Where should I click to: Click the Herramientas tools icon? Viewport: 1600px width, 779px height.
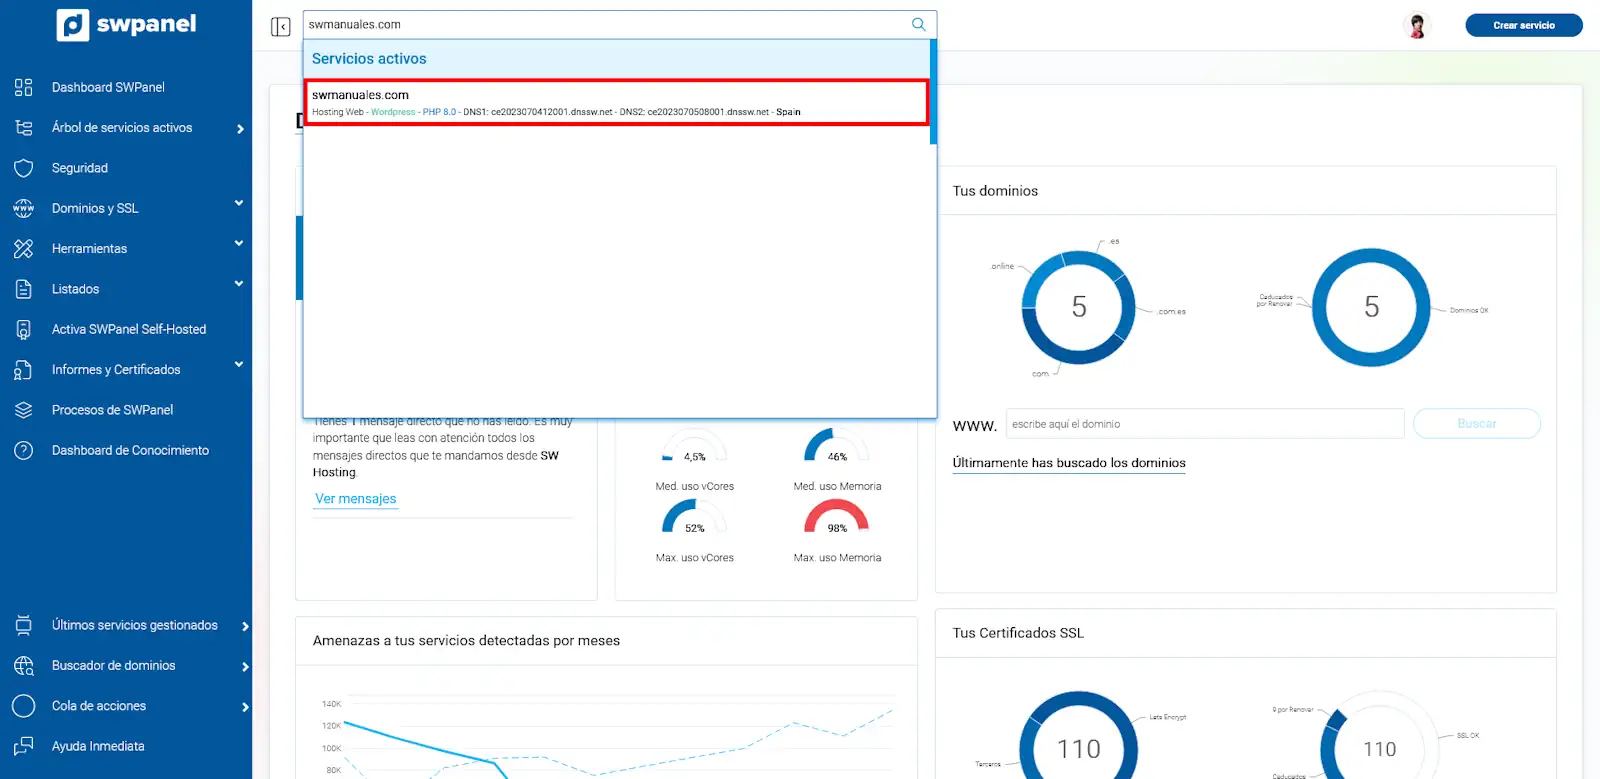24,249
